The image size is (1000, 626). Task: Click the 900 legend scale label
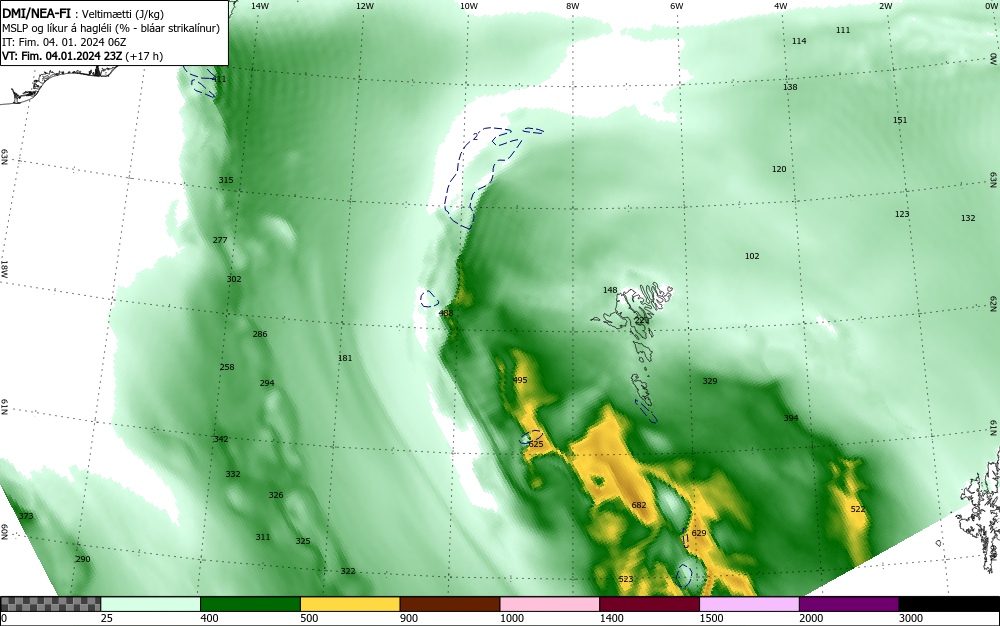(409, 618)
